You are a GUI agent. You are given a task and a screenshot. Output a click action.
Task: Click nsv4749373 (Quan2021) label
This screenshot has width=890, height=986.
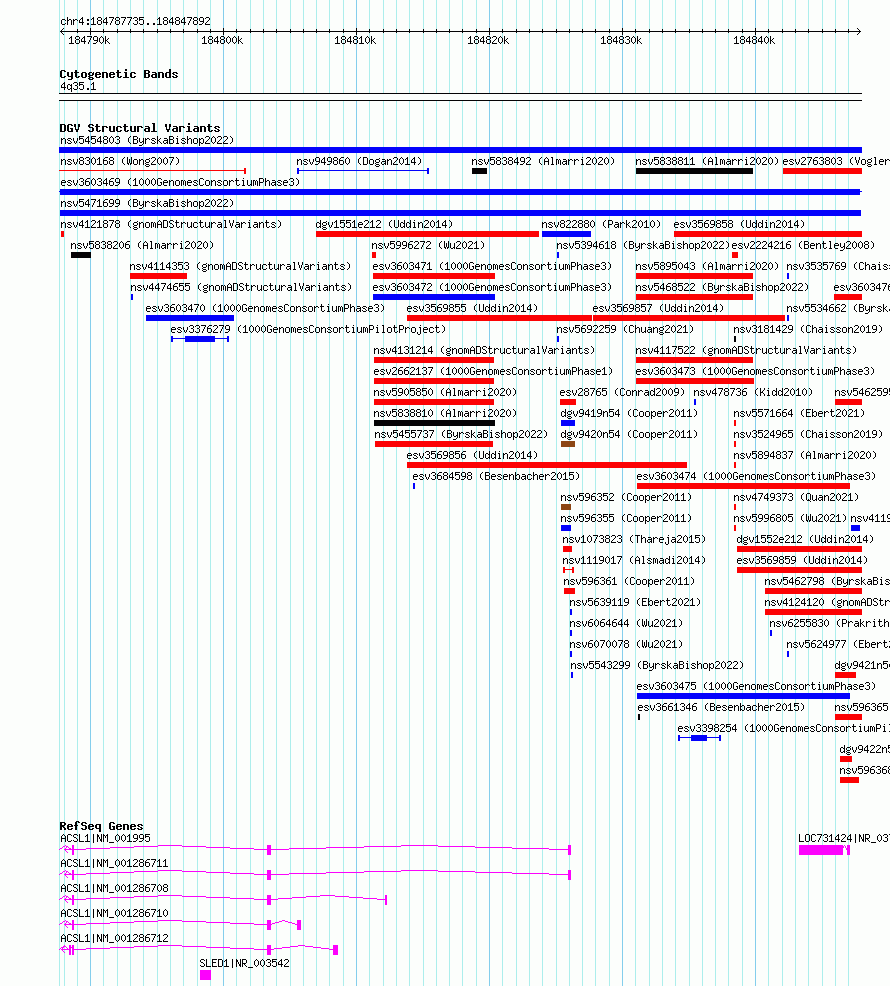796,497
